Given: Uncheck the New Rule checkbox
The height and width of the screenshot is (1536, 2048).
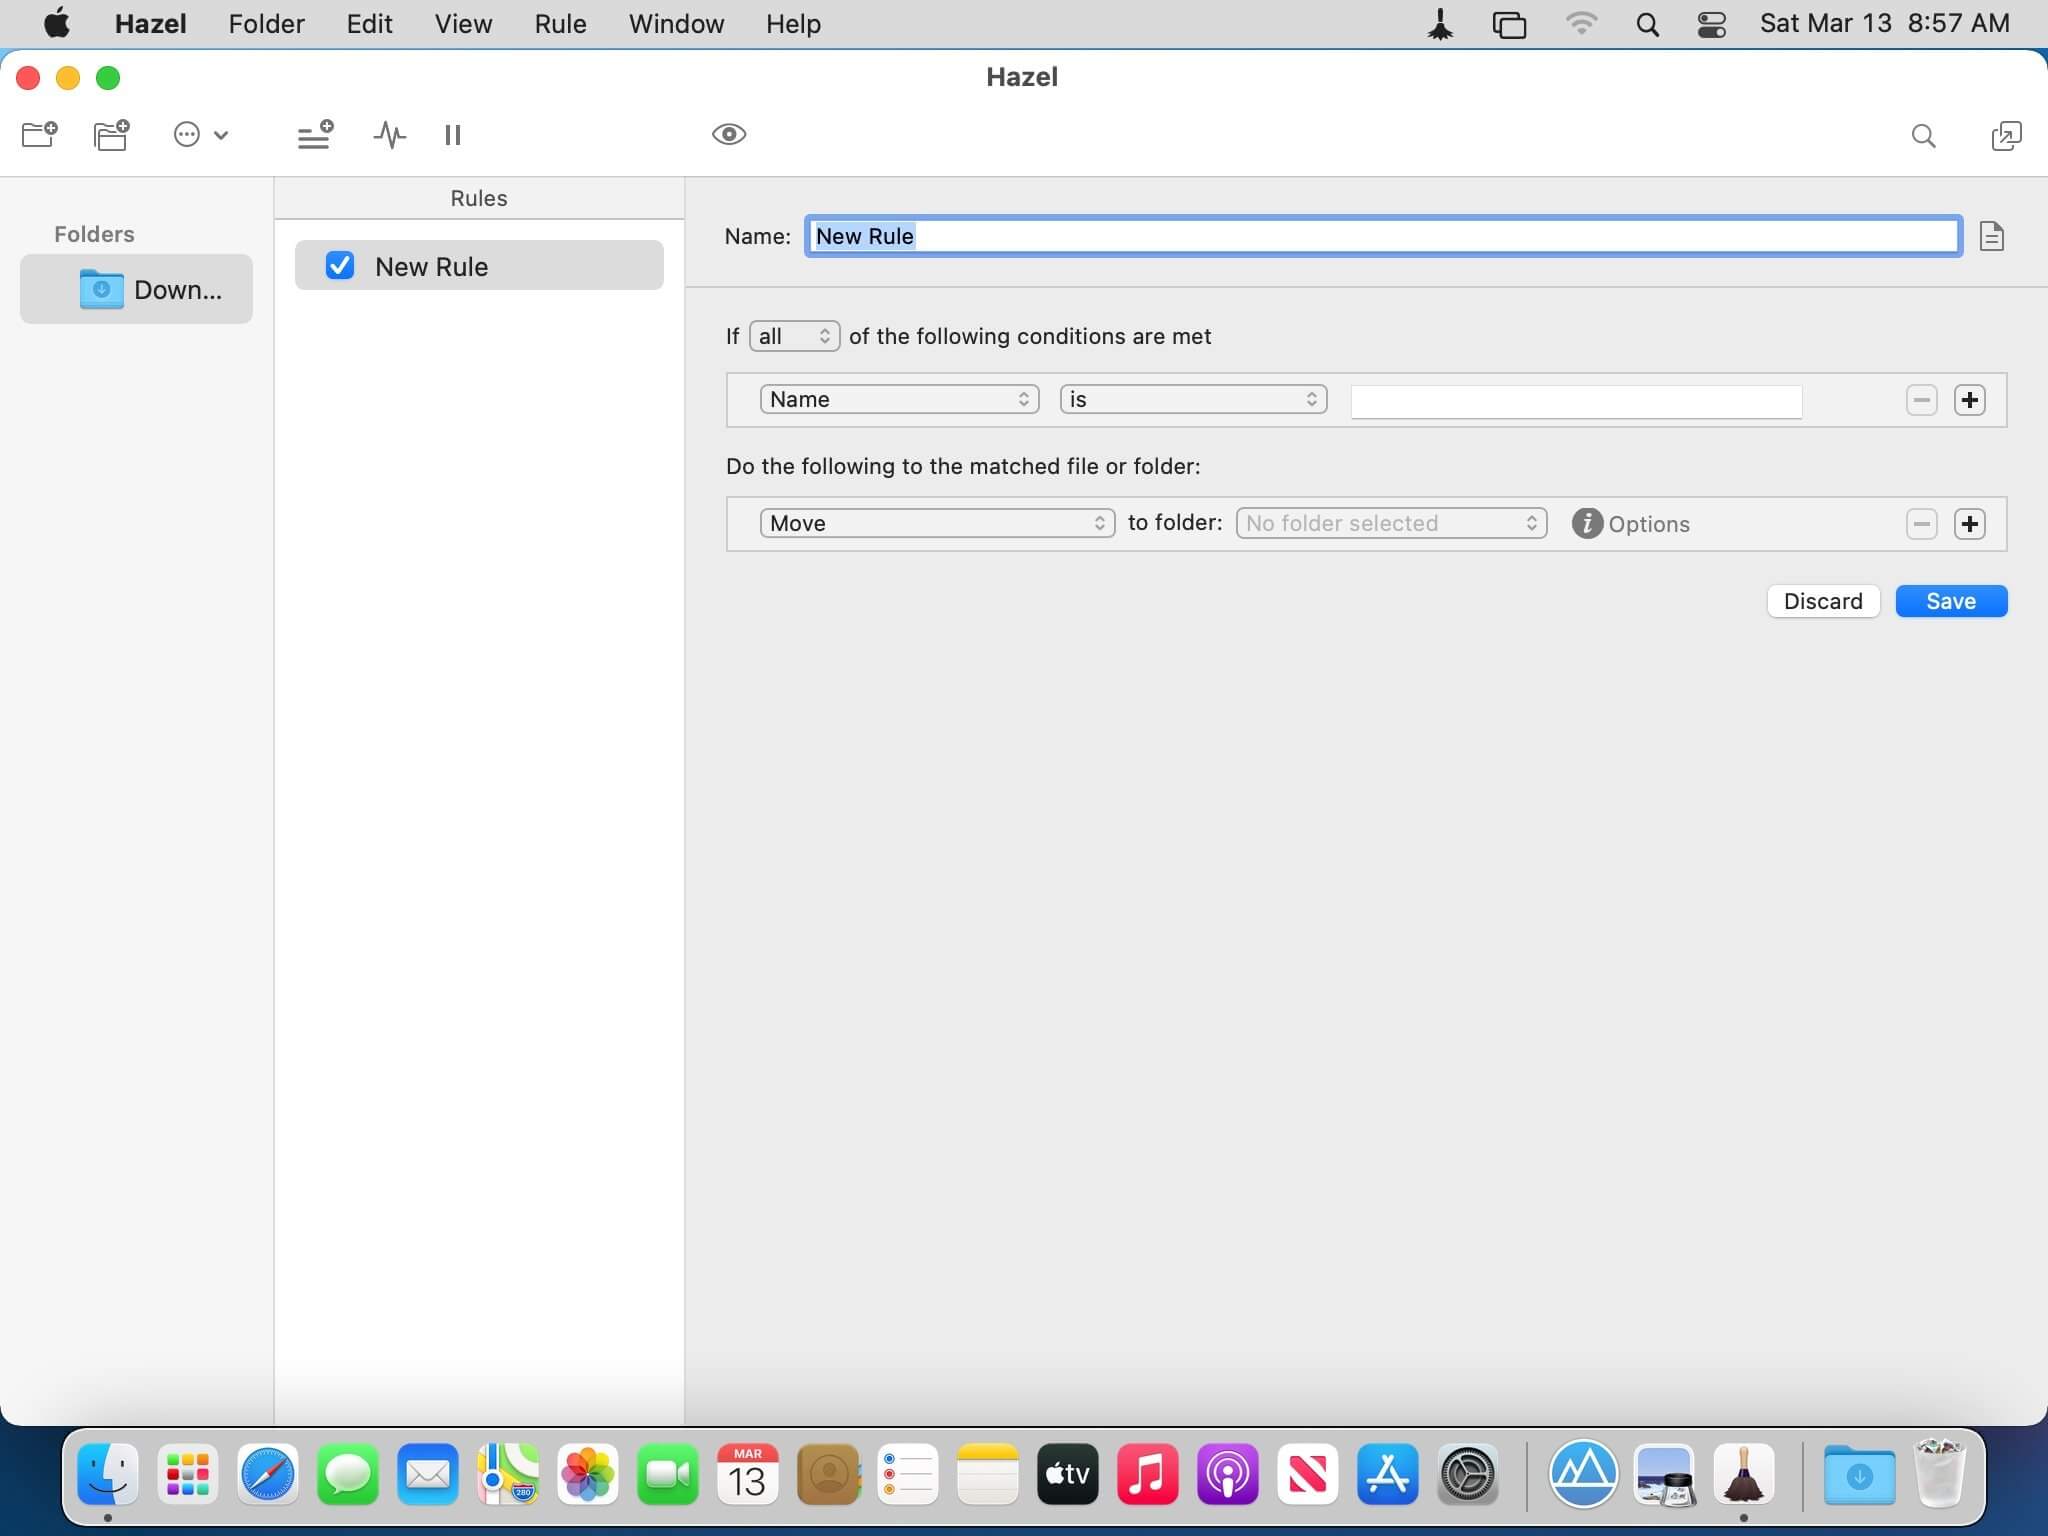Looking at the screenshot, I should (340, 265).
